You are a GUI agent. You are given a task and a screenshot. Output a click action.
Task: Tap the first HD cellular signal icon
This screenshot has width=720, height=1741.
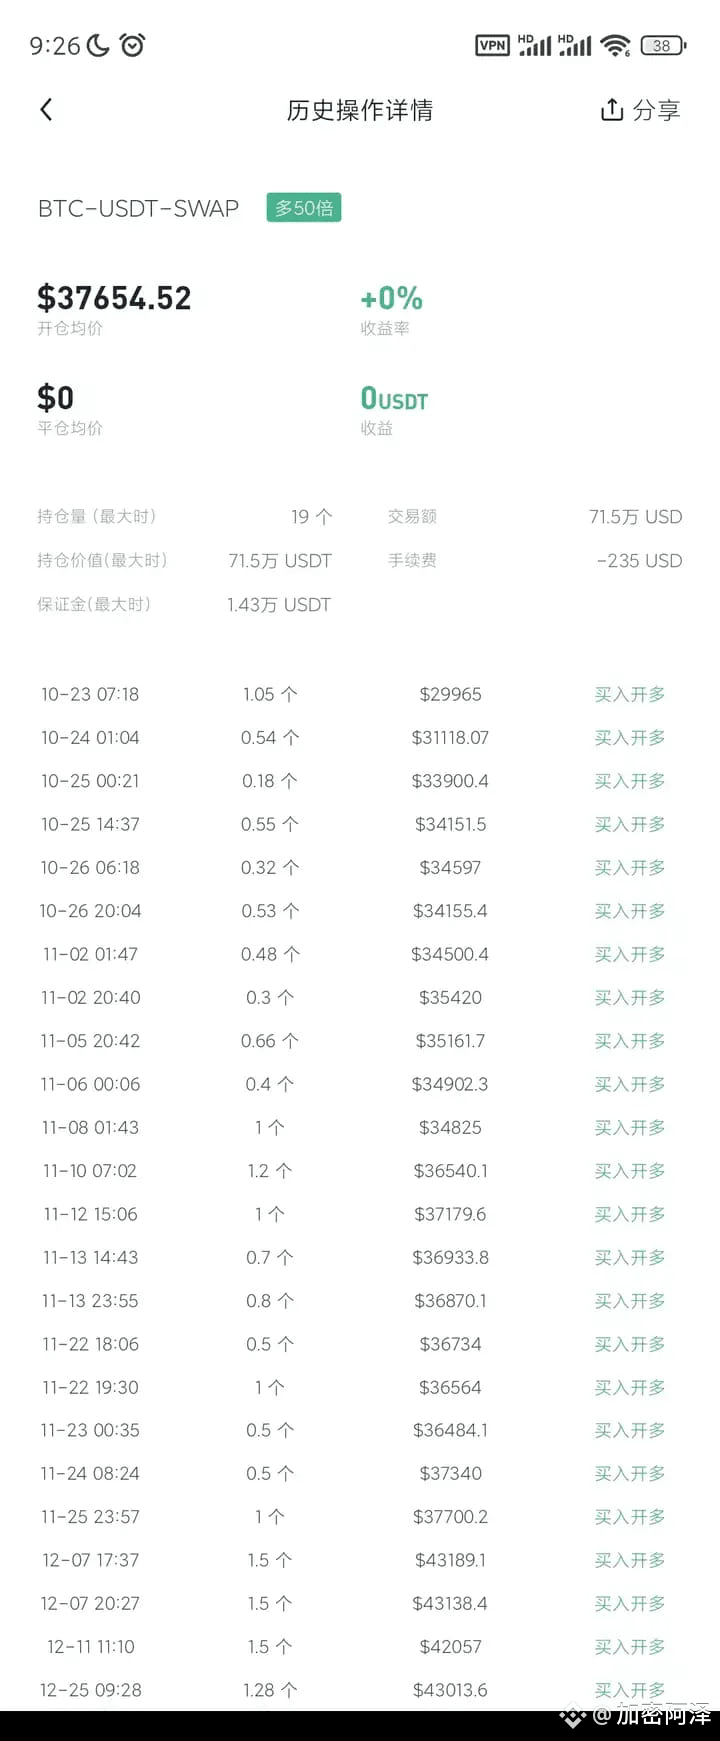click(534, 45)
